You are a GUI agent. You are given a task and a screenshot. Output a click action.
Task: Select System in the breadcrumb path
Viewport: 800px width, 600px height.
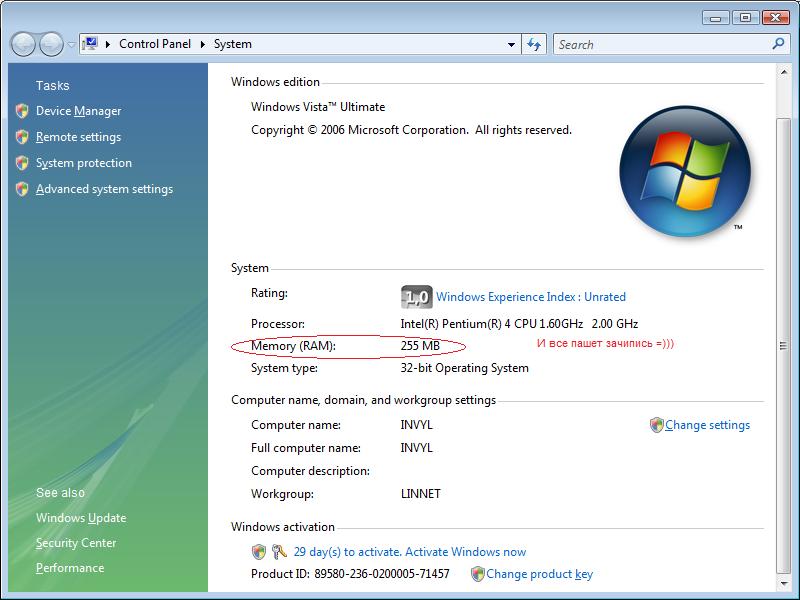[x=233, y=44]
